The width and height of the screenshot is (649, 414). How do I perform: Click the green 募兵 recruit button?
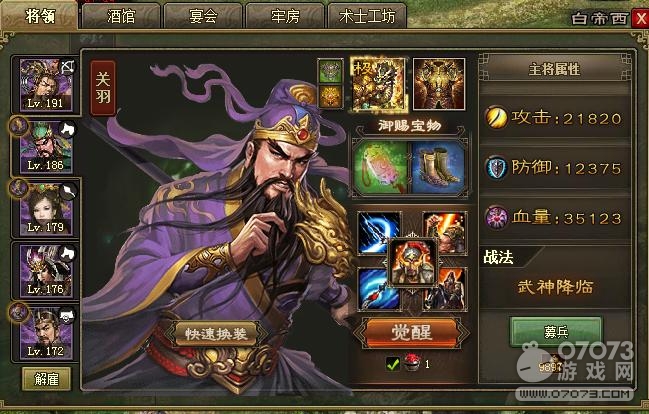click(556, 331)
